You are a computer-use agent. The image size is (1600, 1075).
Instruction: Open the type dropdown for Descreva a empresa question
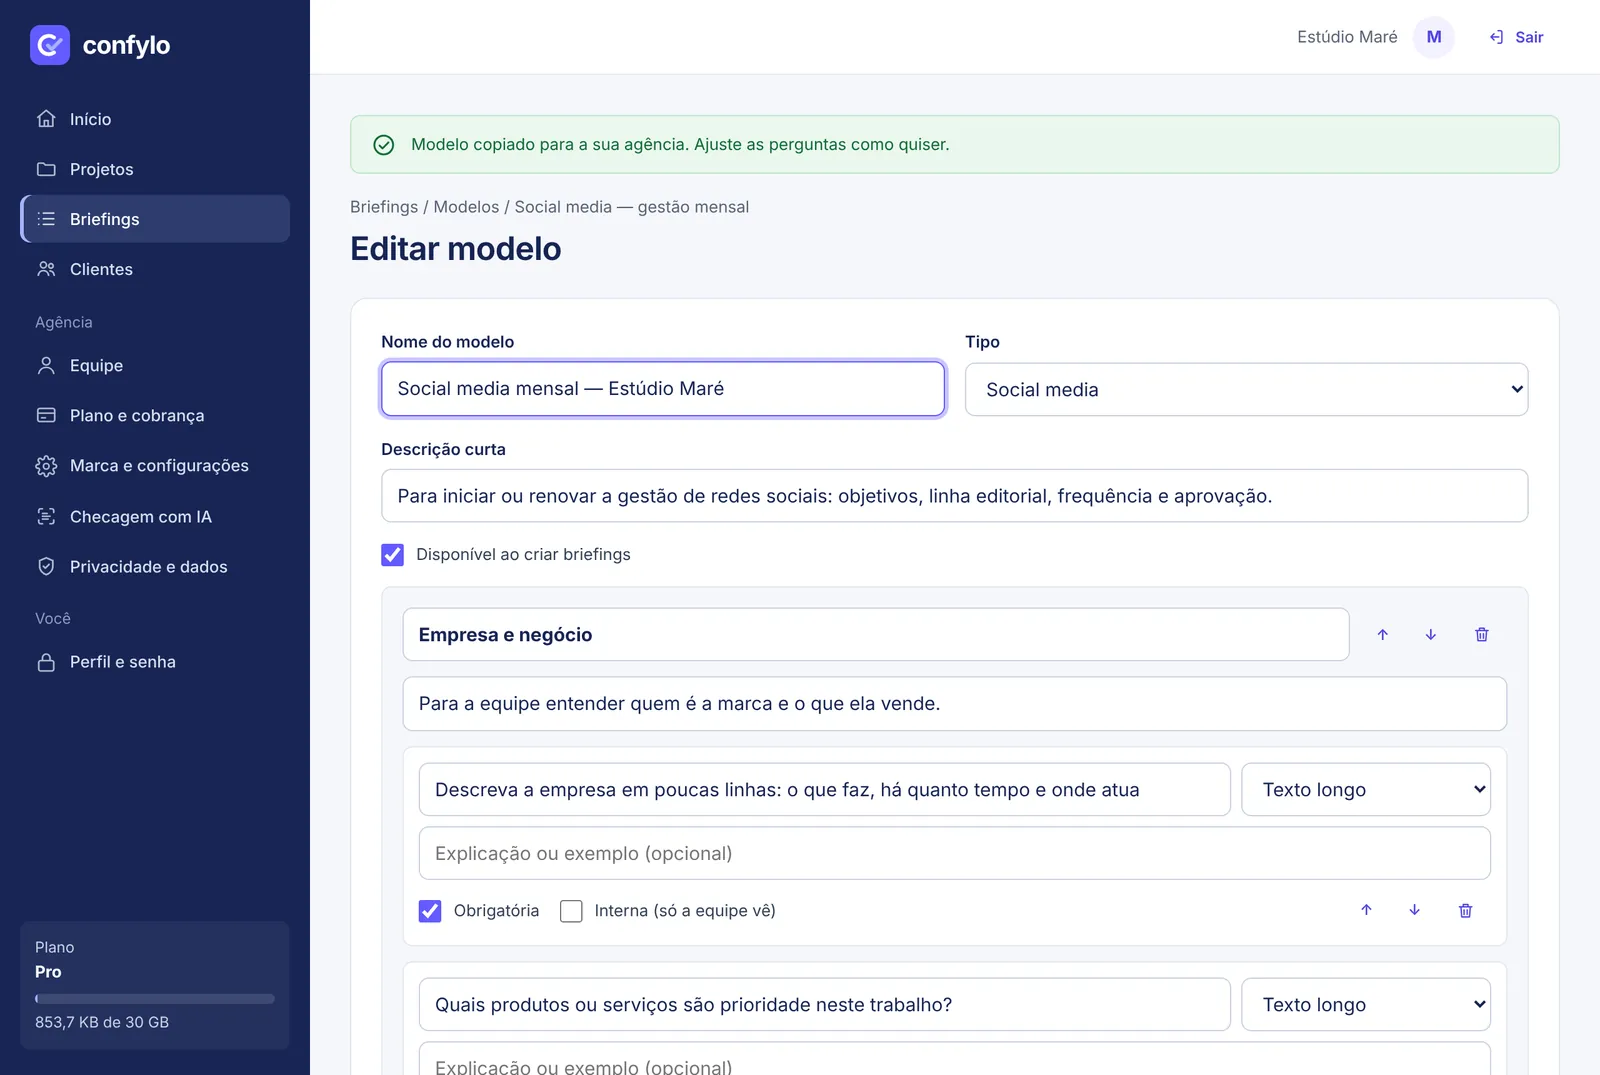click(x=1366, y=790)
